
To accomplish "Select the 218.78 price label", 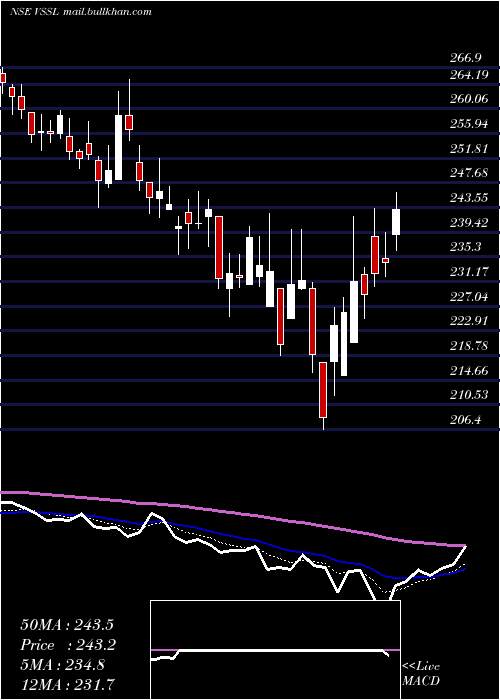I will [468, 346].
